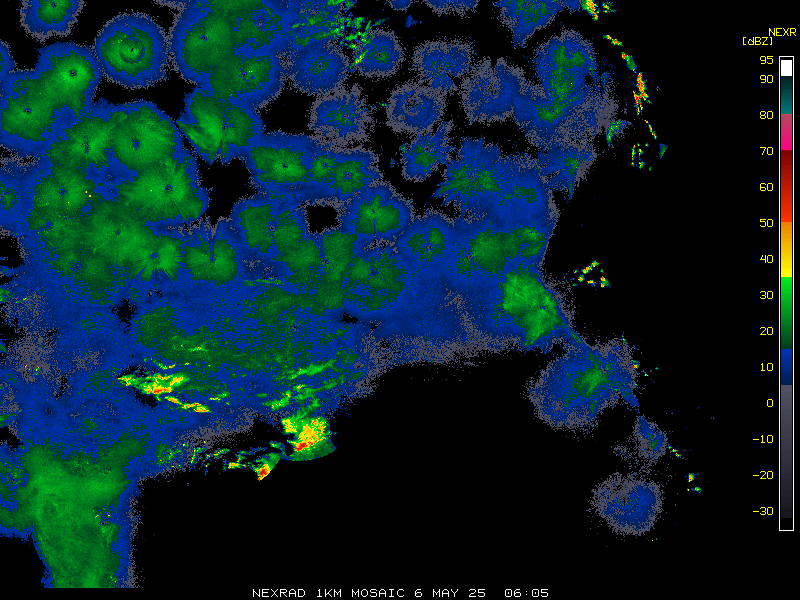Click the 10 dBZ scale value

[766, 367]
